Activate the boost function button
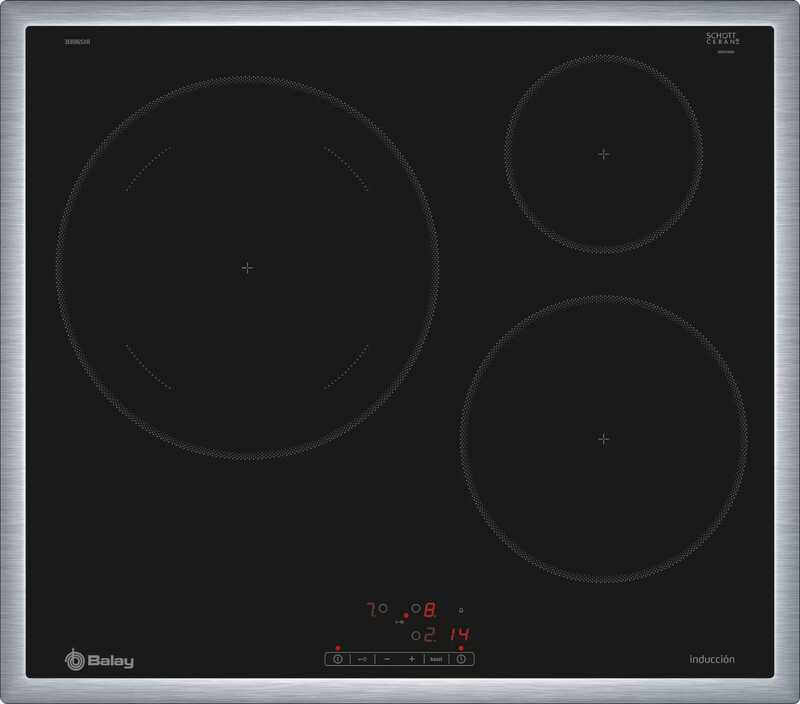 coord(435,659)
